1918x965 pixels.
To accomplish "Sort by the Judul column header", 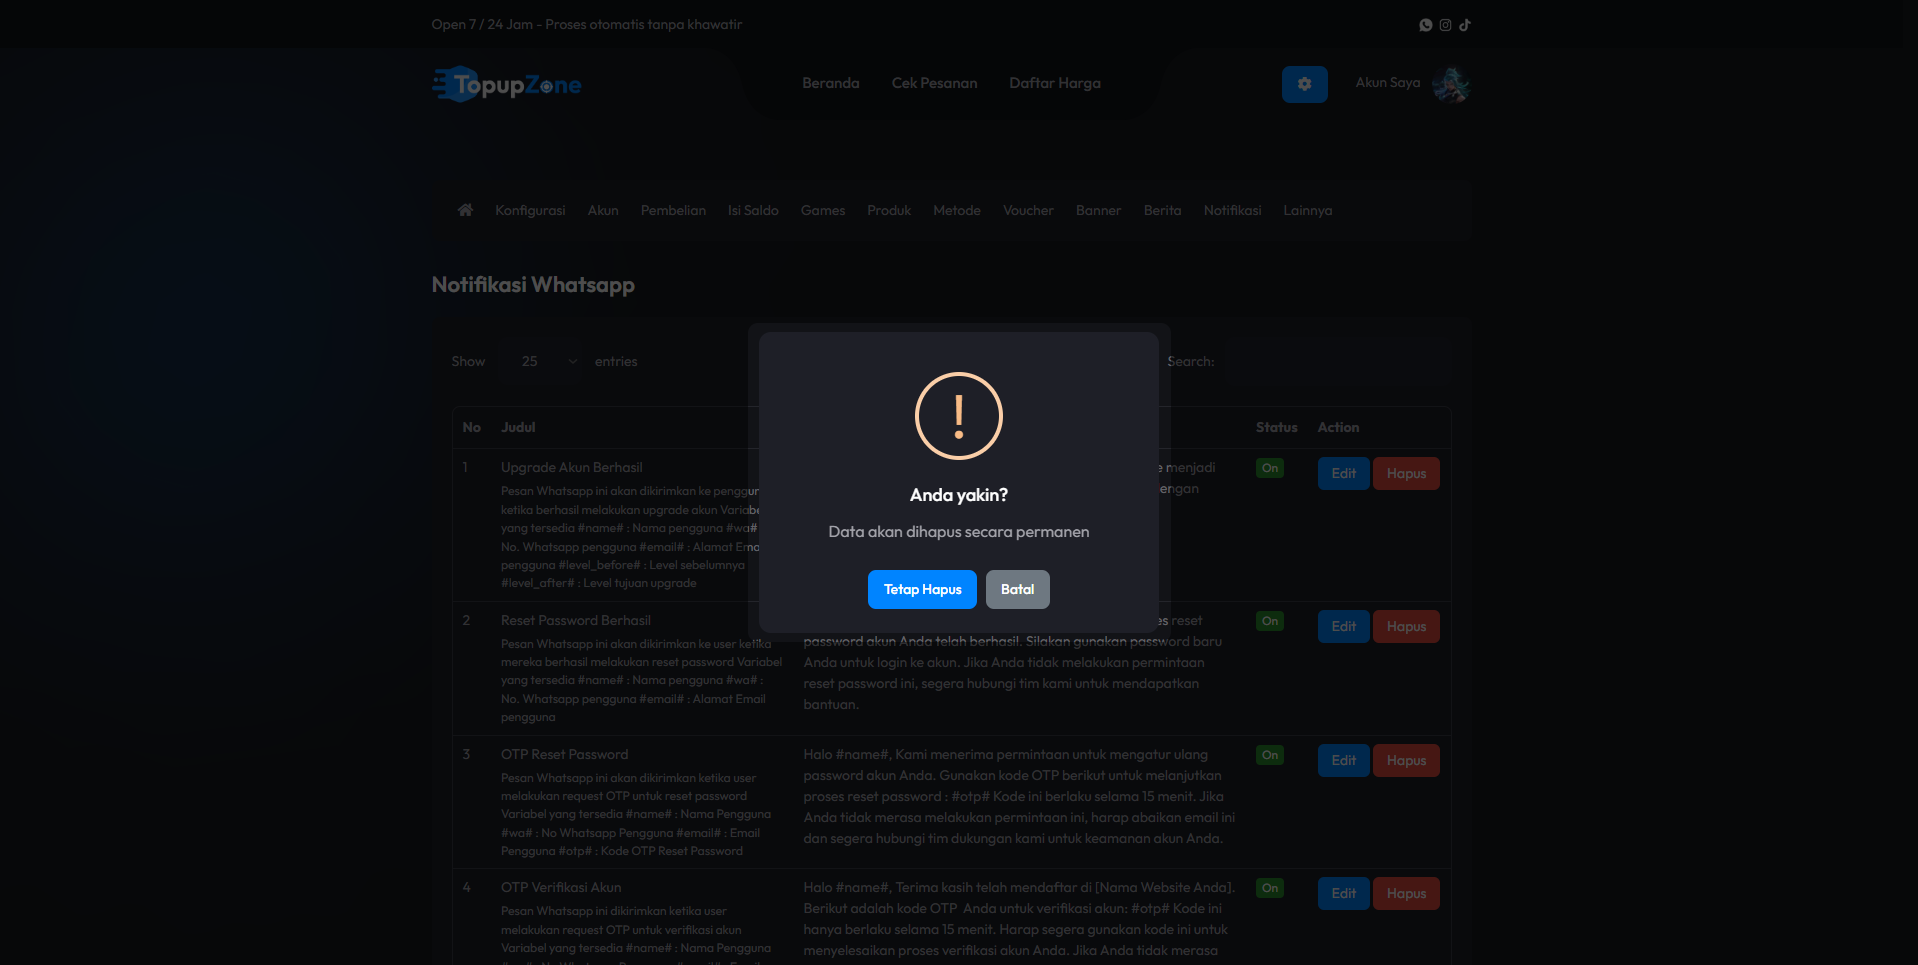I will click(518, 427).
